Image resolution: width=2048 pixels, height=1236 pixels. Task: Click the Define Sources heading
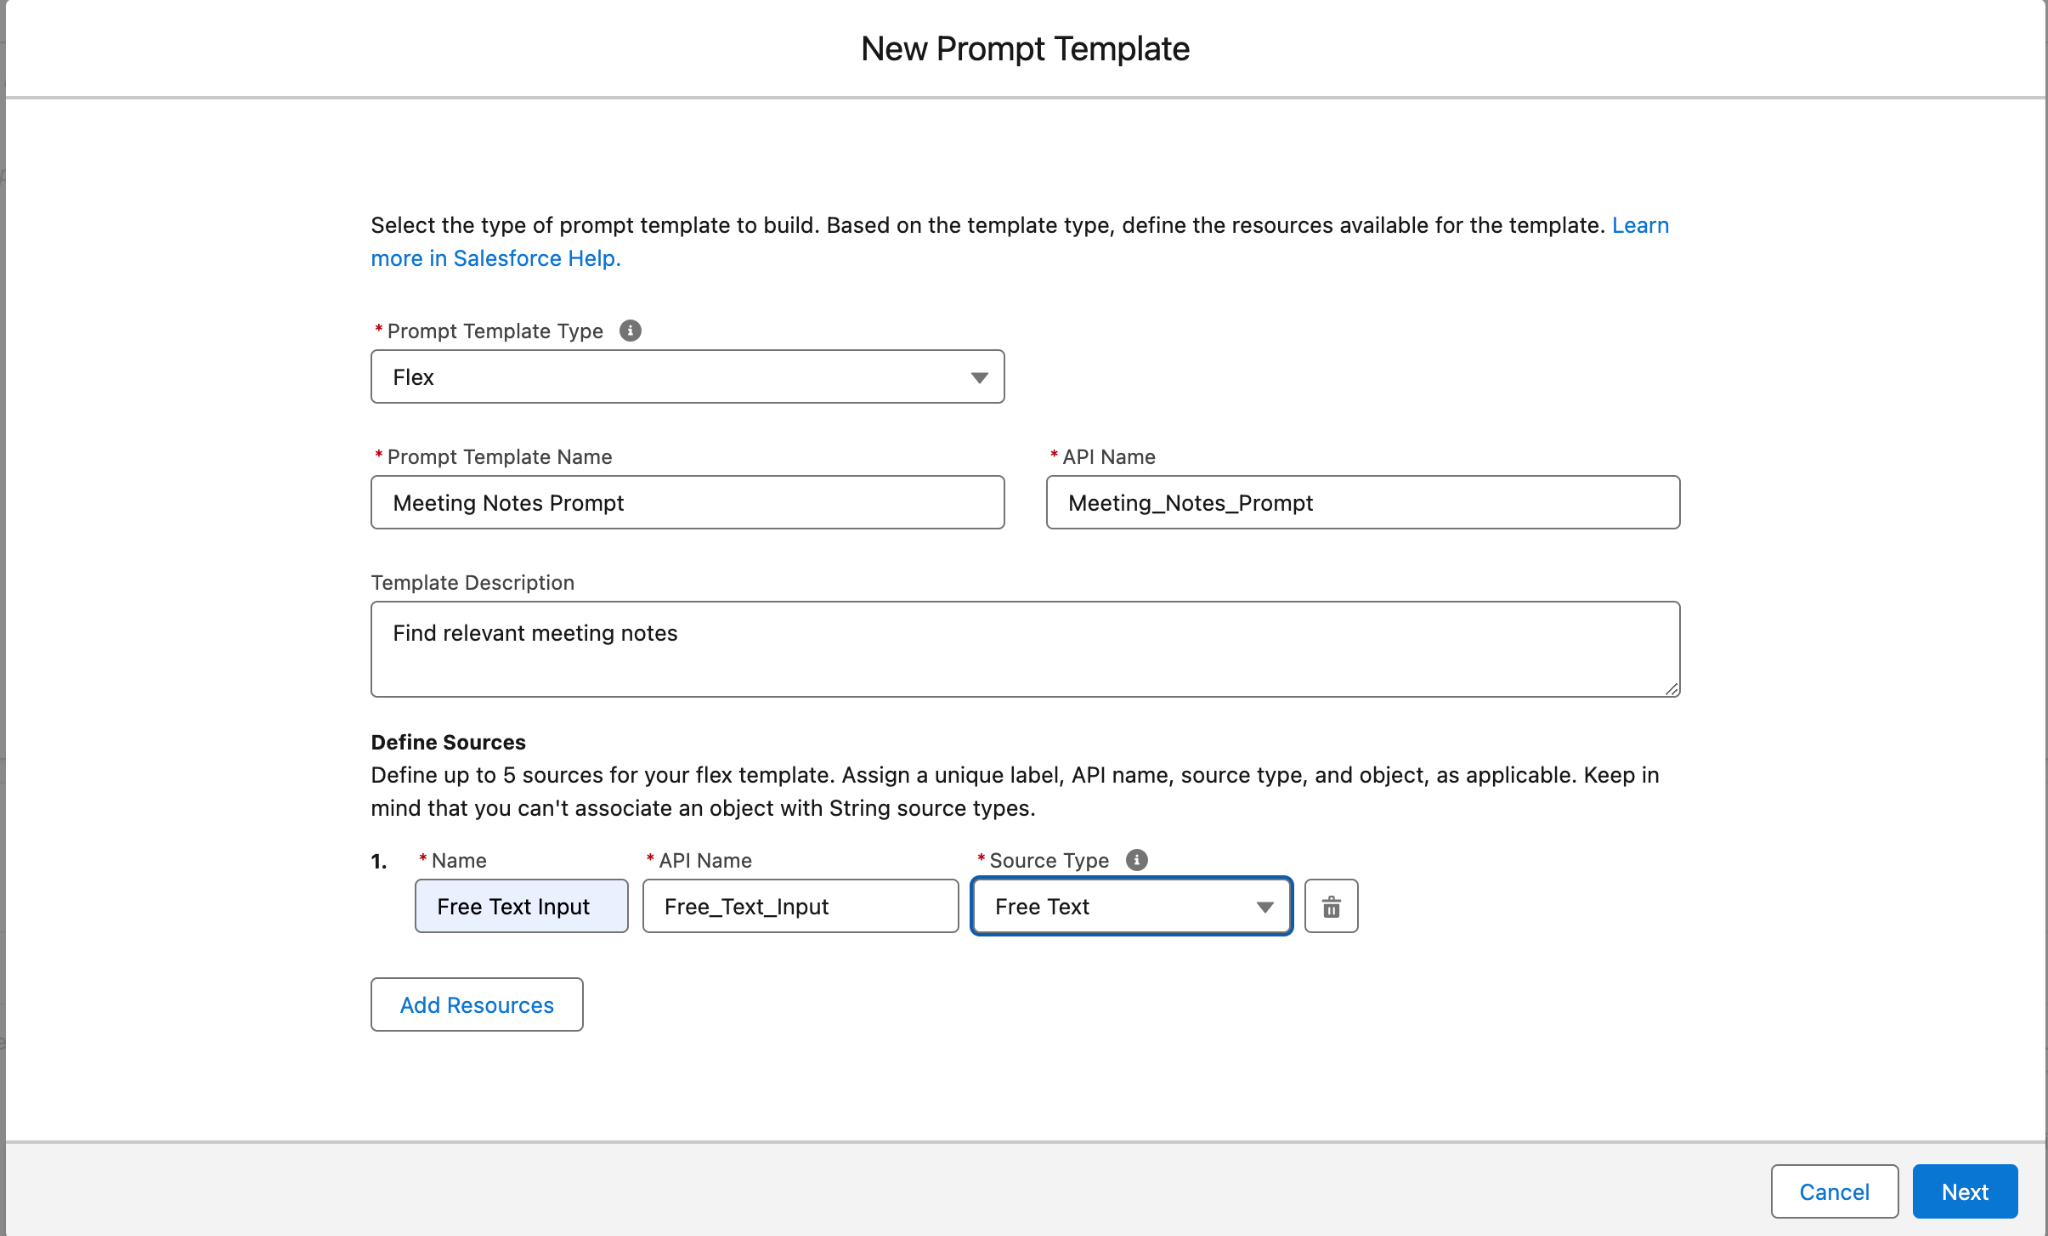pyautogui.click(x=448, y=742)
